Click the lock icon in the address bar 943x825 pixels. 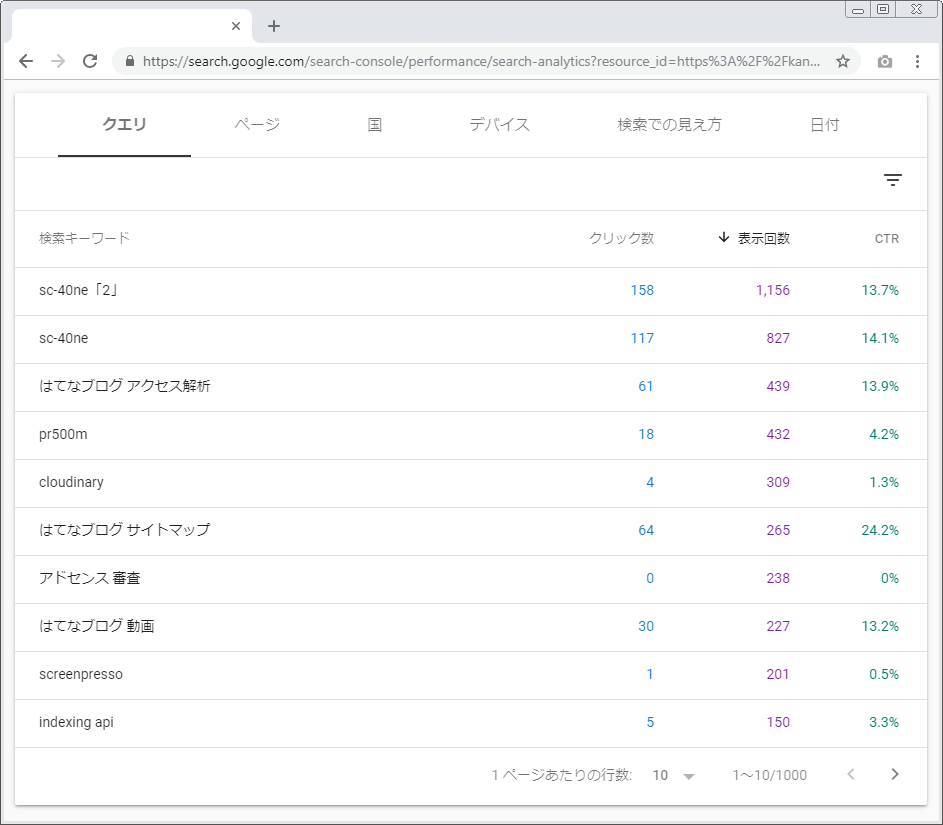[129, 61]
